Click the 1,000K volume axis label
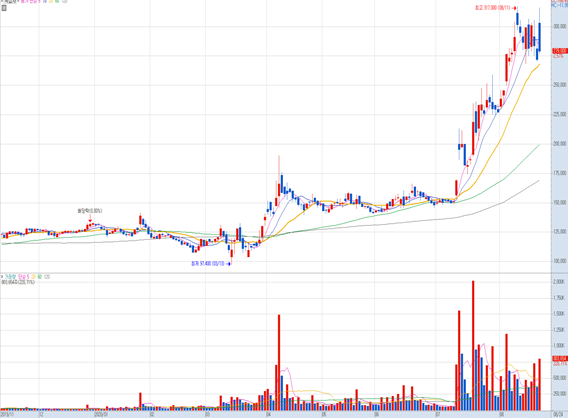This screenshot has width=568, height=418. point(559,346)
